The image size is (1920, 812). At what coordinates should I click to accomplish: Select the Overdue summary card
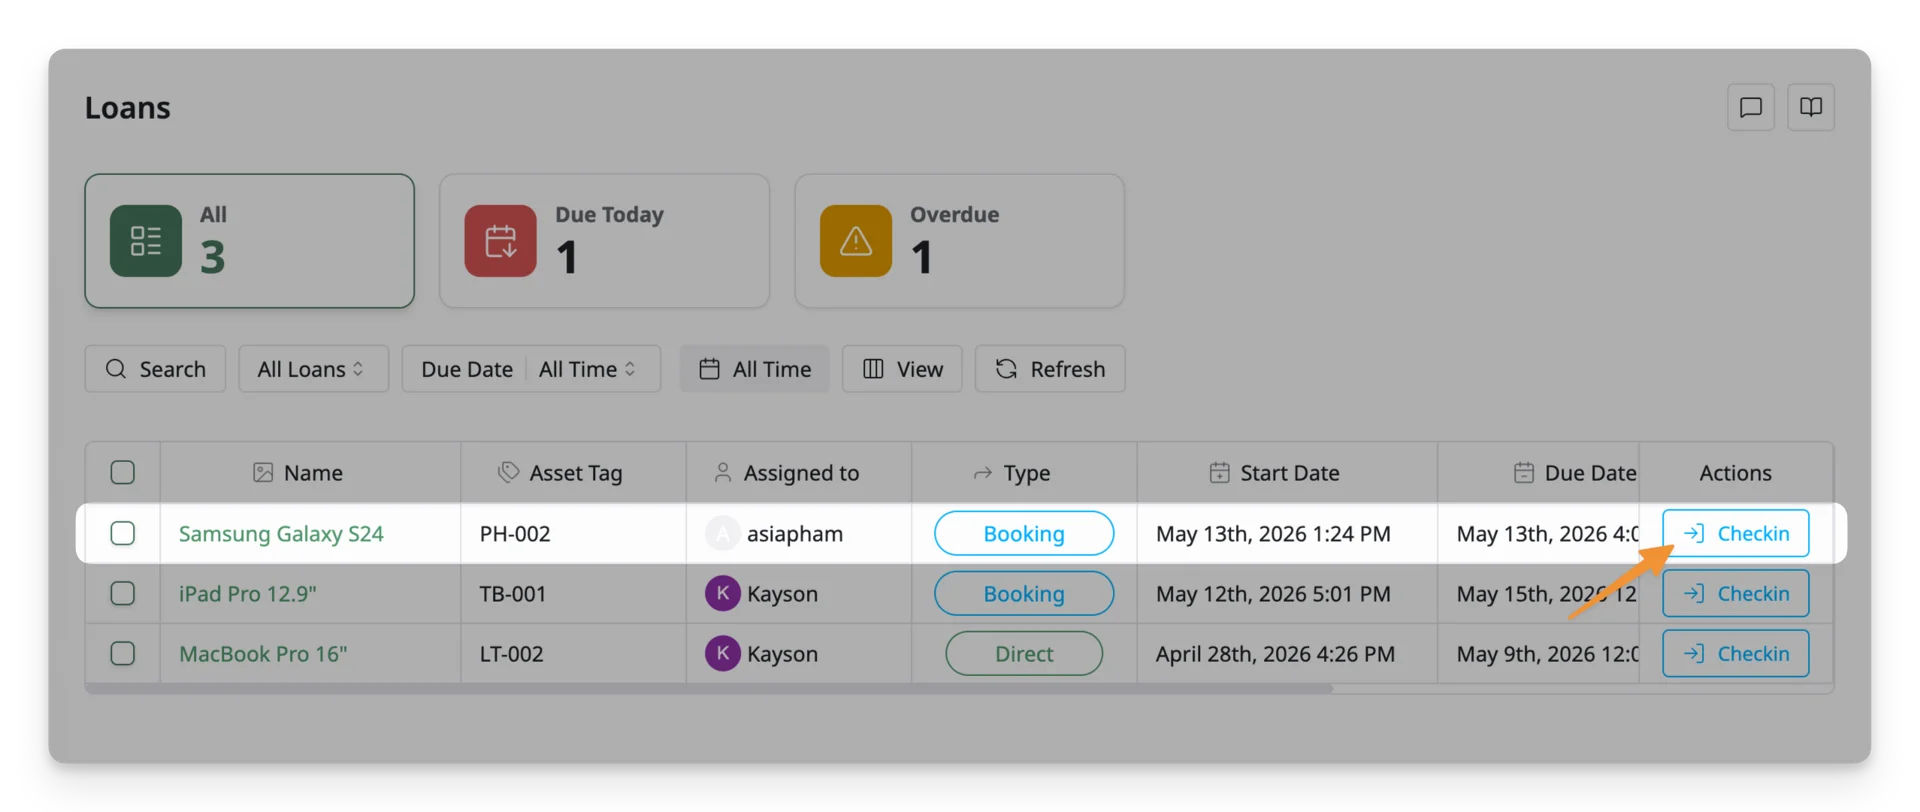[x=959, y=241]
